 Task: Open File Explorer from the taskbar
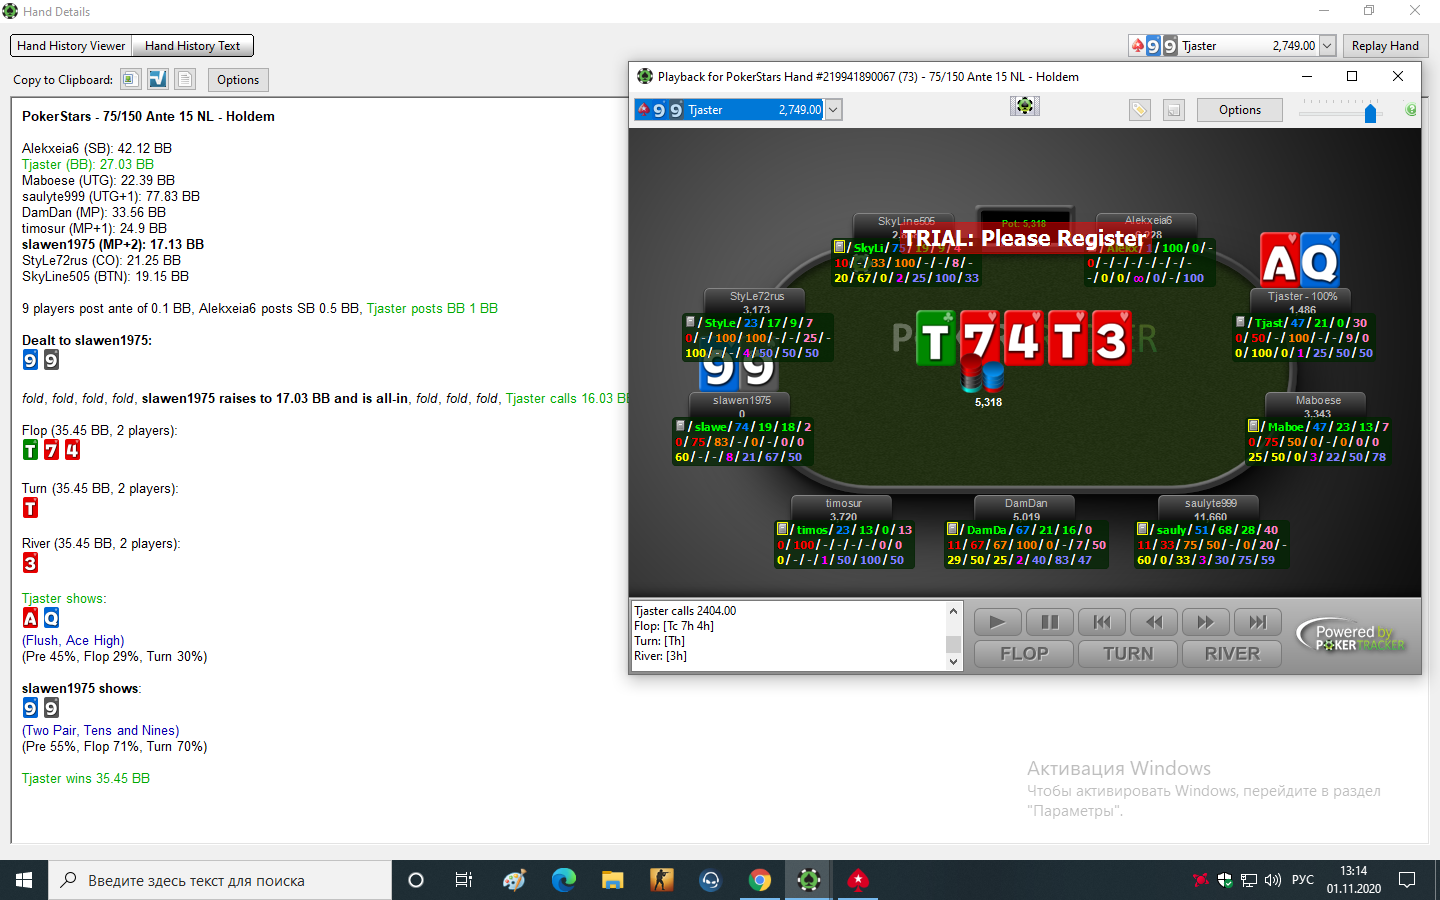tap(612, 880)
